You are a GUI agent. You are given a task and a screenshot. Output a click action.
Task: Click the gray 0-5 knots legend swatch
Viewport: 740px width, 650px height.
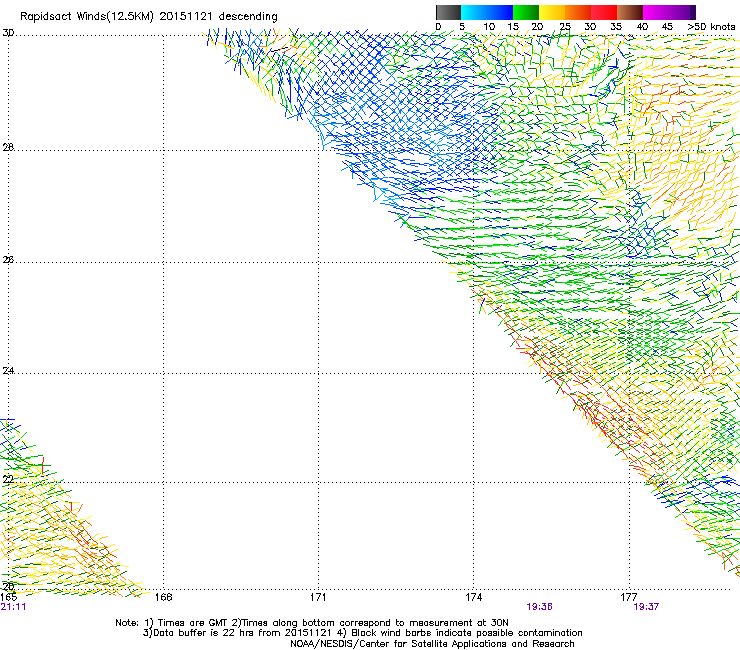click(x=448, y=12)
